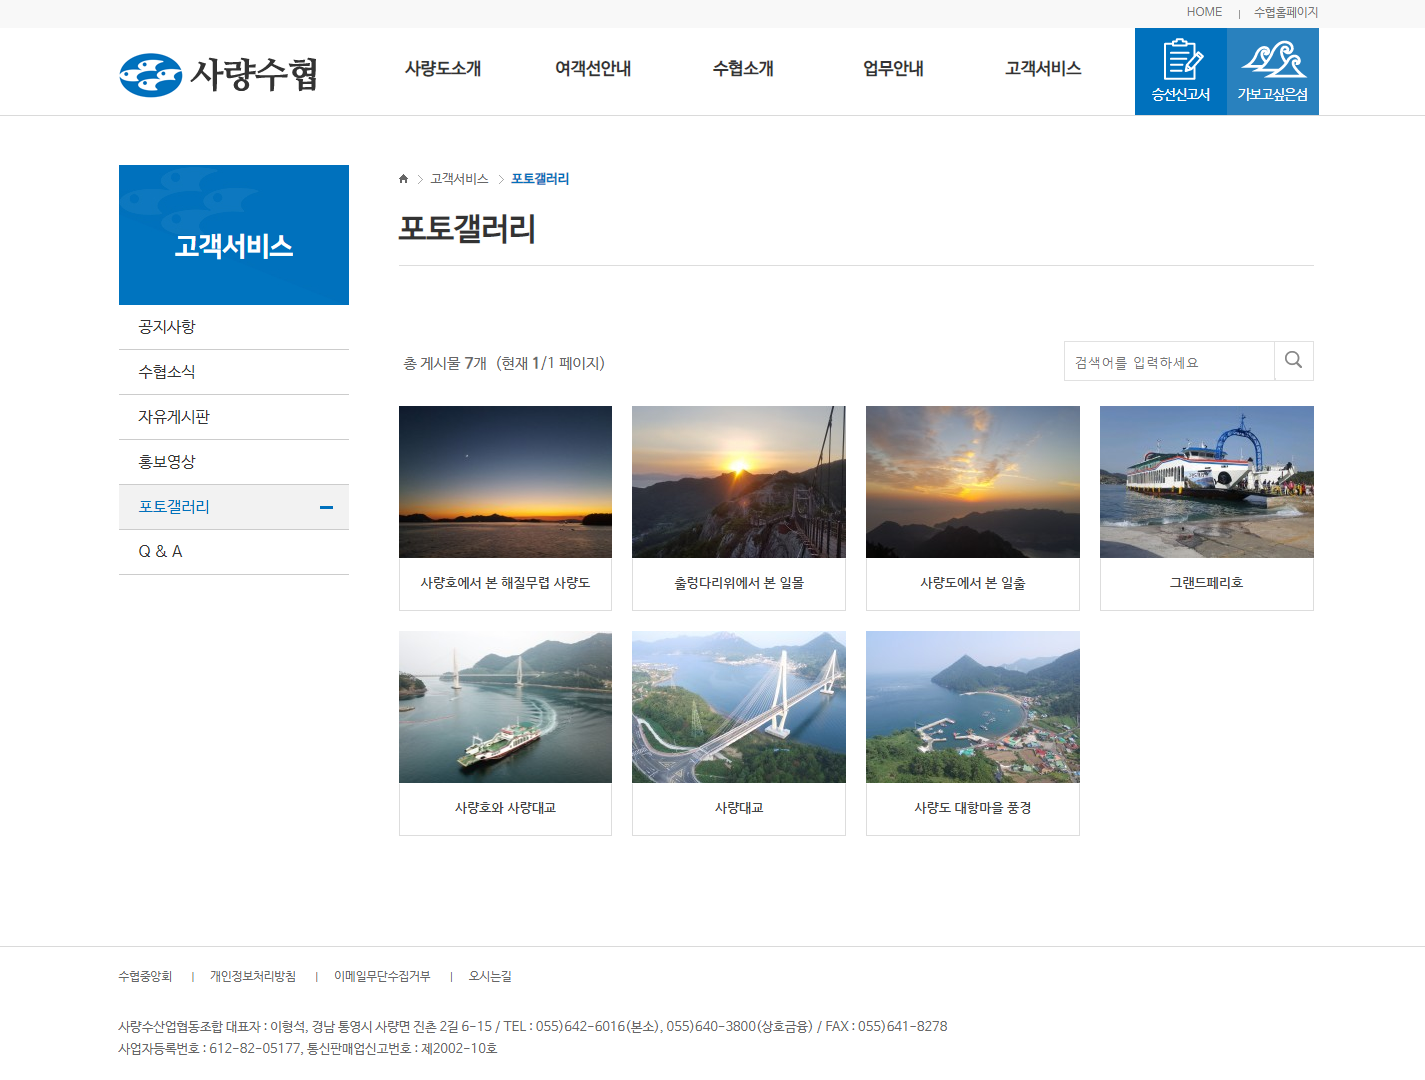The height and width of the screenshot is (1080, 1425).
Task: Click the search magnifier button
Action: [x=1294, y=361]
